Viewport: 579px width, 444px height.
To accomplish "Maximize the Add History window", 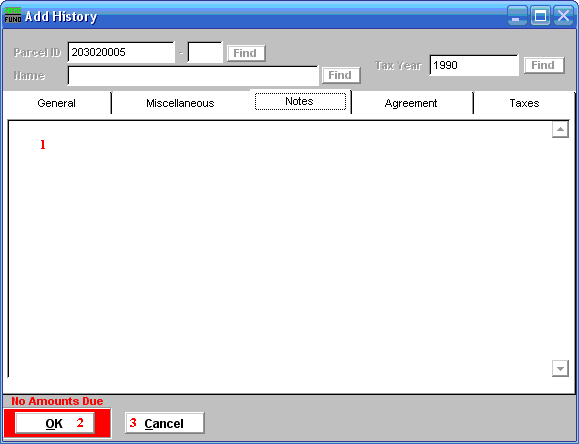I will tap(540, 16).
